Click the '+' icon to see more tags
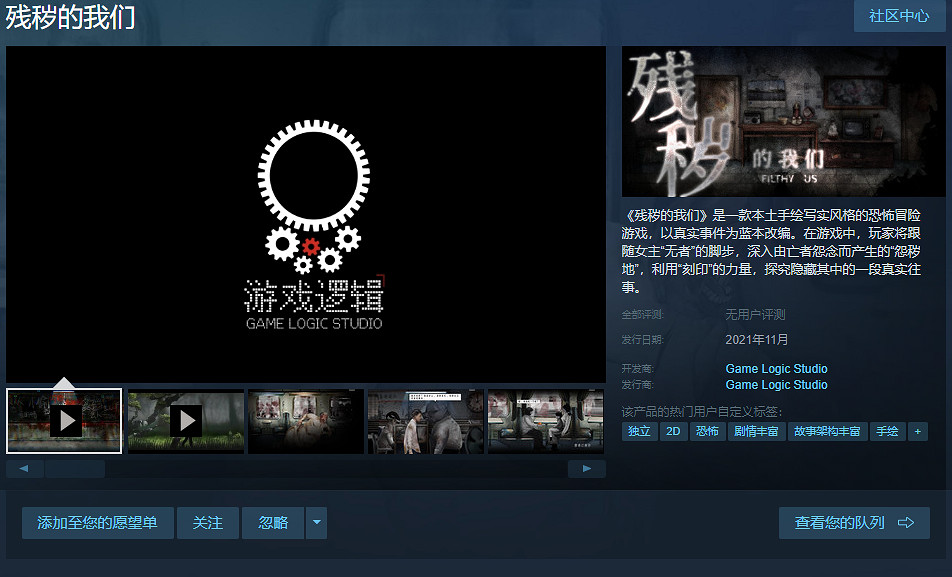Screen dimensions: 952x577 click(918, 431)
